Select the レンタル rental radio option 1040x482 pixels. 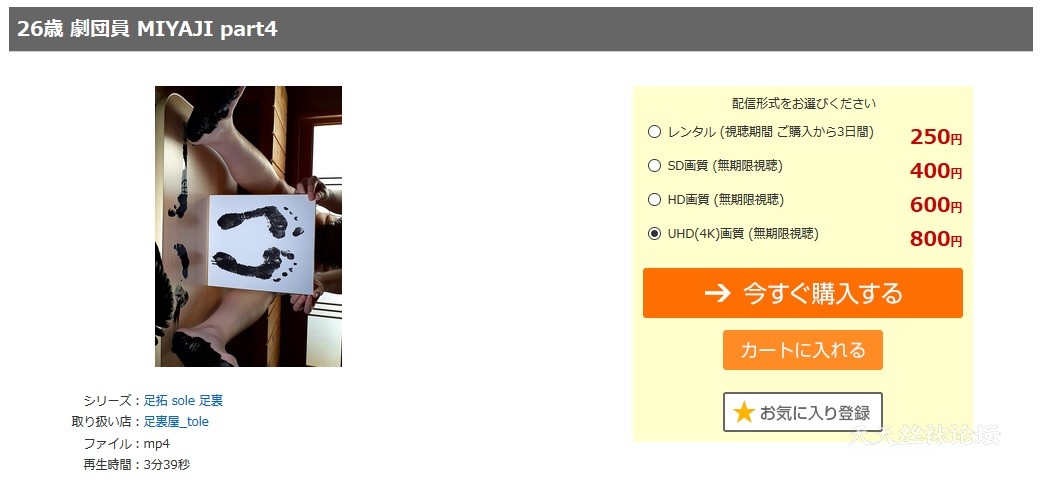click(655, 131)
